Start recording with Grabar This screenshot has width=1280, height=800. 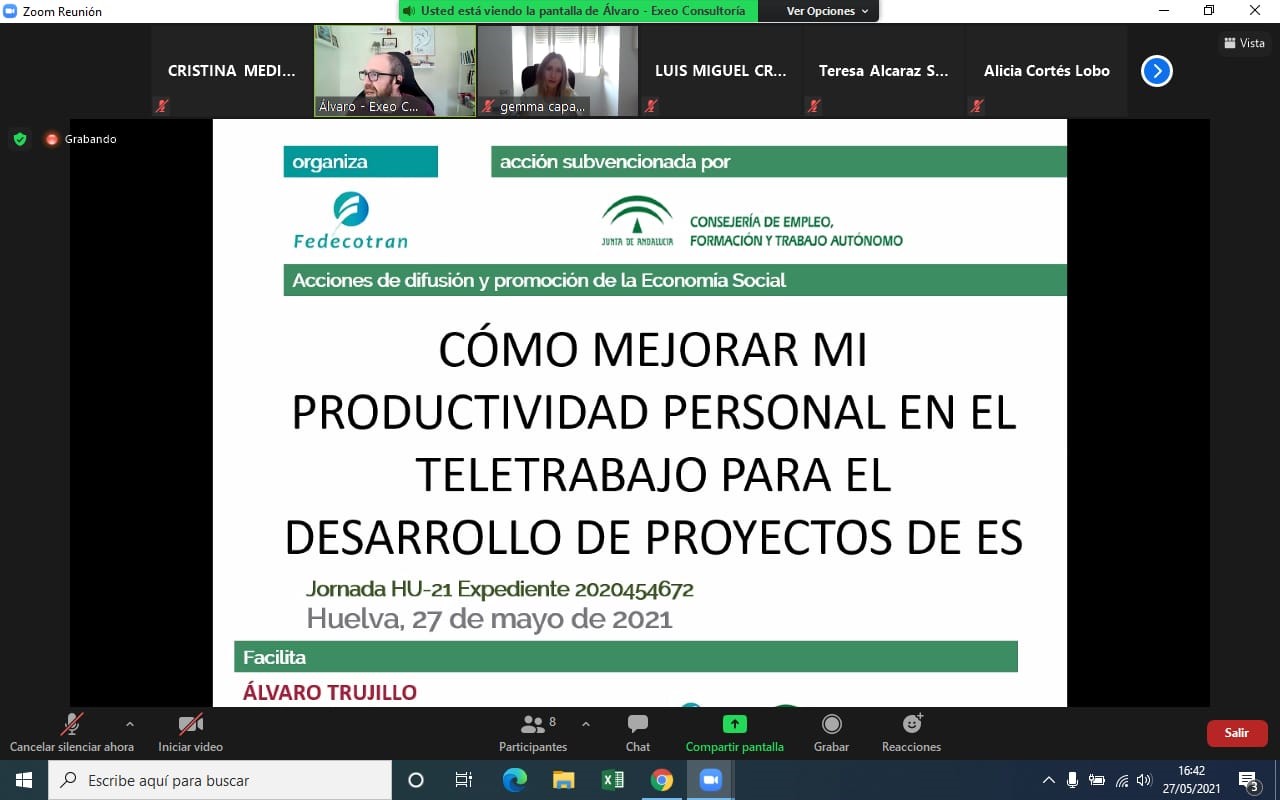tap(831, 732)
